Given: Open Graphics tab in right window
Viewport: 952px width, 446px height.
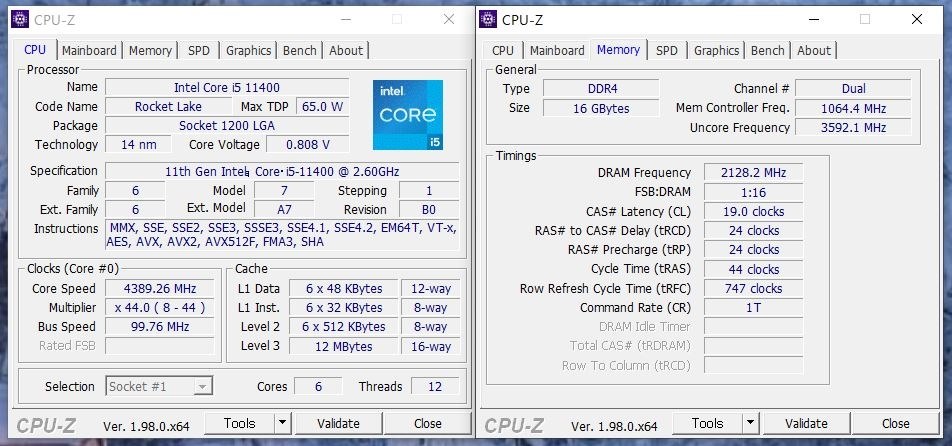Looking at the screenshot, I should [716, 50].
